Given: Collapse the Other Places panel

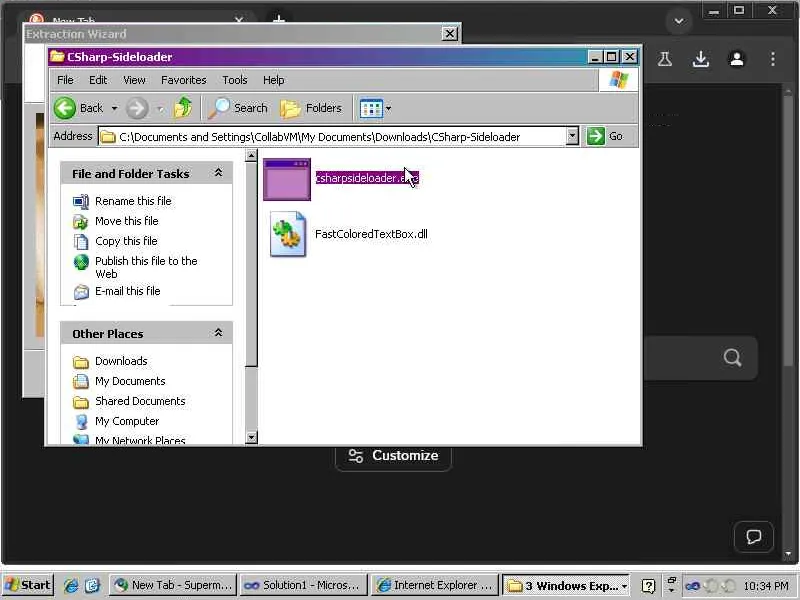Looking at the screenshot, I should [x=218, y=333].
